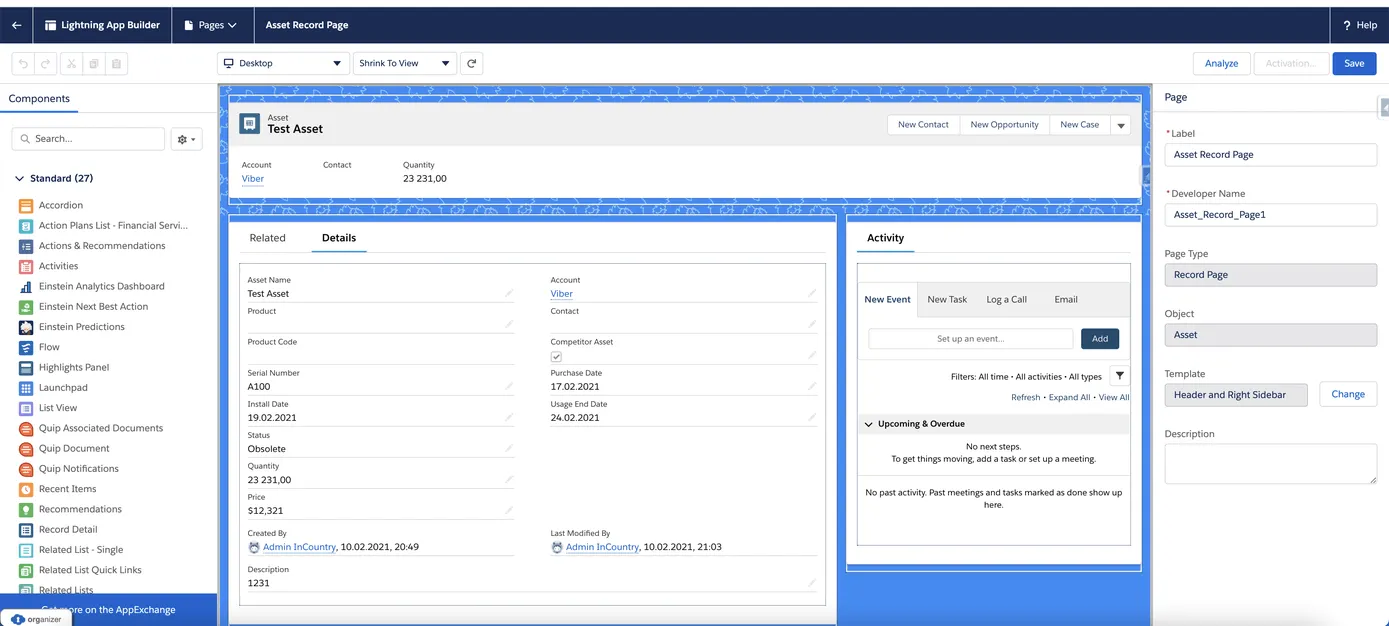Click the pencil icon beside Serial Number
This screenshot has width=1389, height=626.
pyautogui.click(x=509, y=387)
